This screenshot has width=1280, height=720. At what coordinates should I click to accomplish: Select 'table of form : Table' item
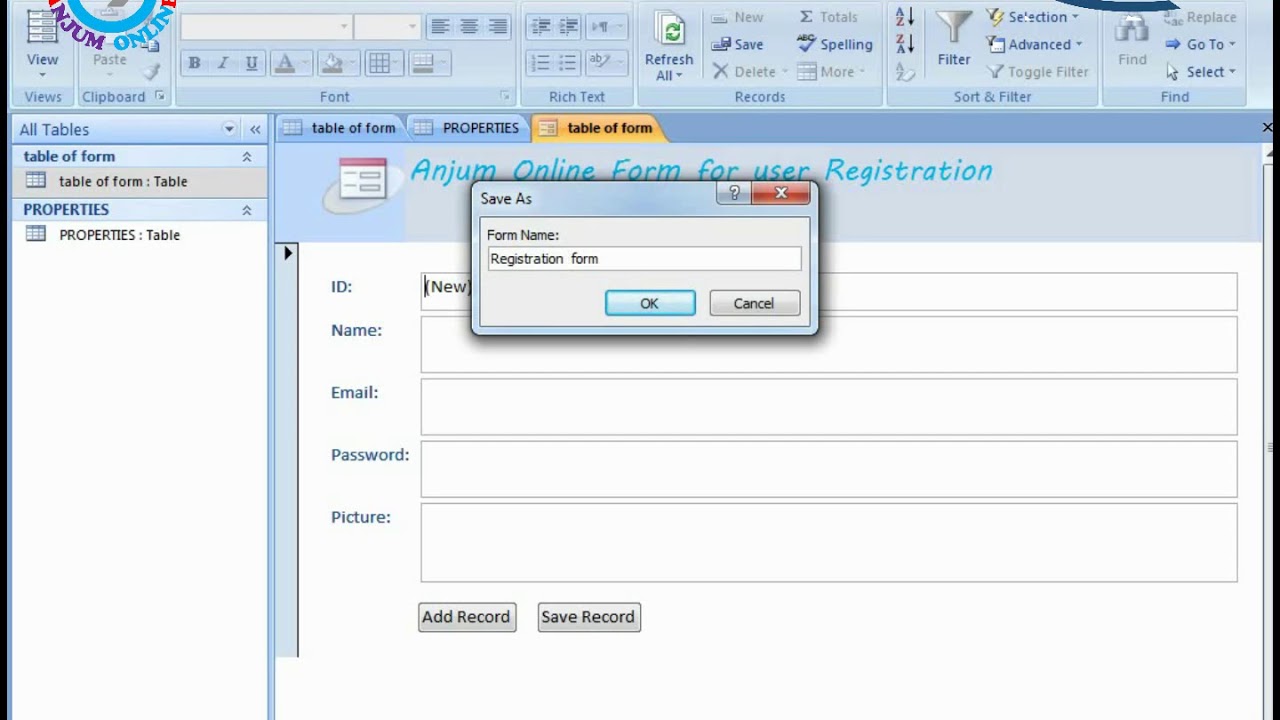(x=140, y=181)
